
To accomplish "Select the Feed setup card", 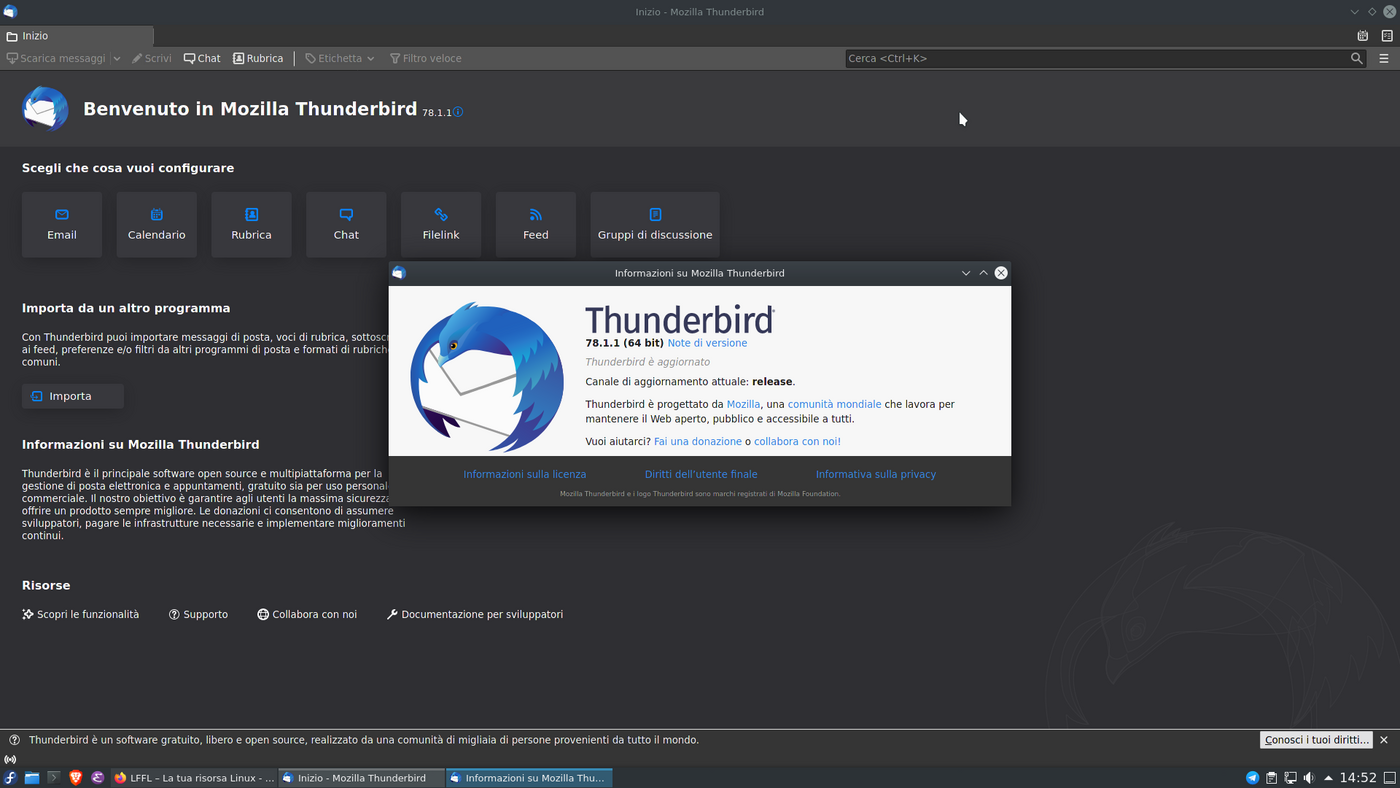I will click(x=535, y=224).
